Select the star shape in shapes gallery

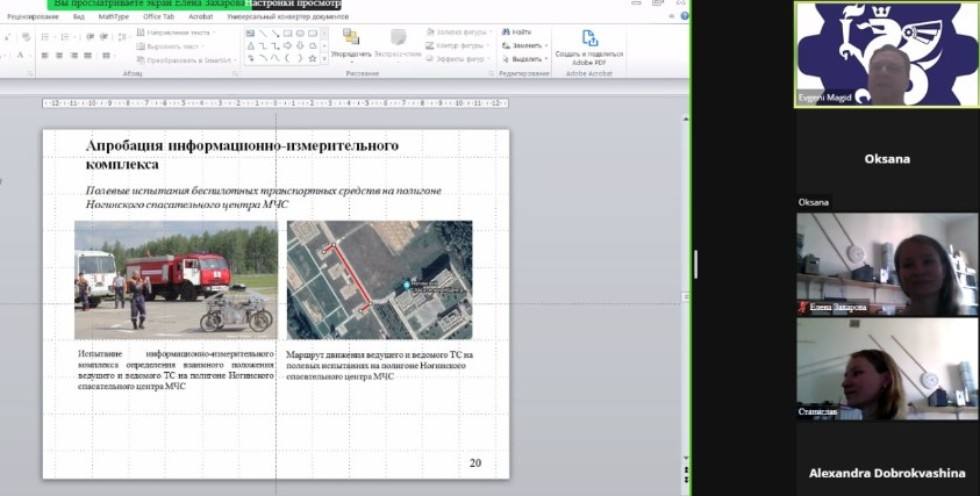312,59
